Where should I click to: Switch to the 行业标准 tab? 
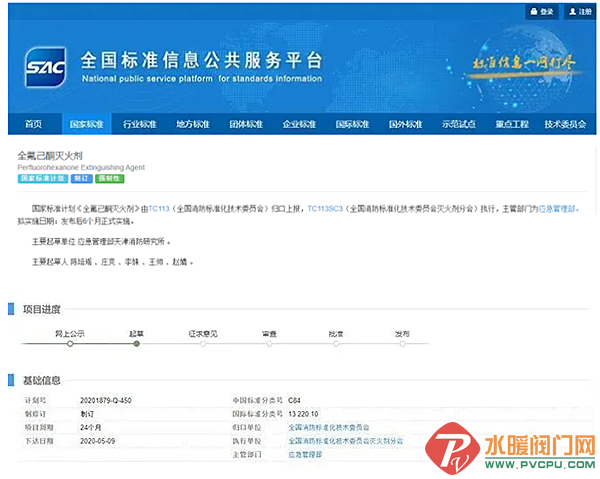point(140,124)
